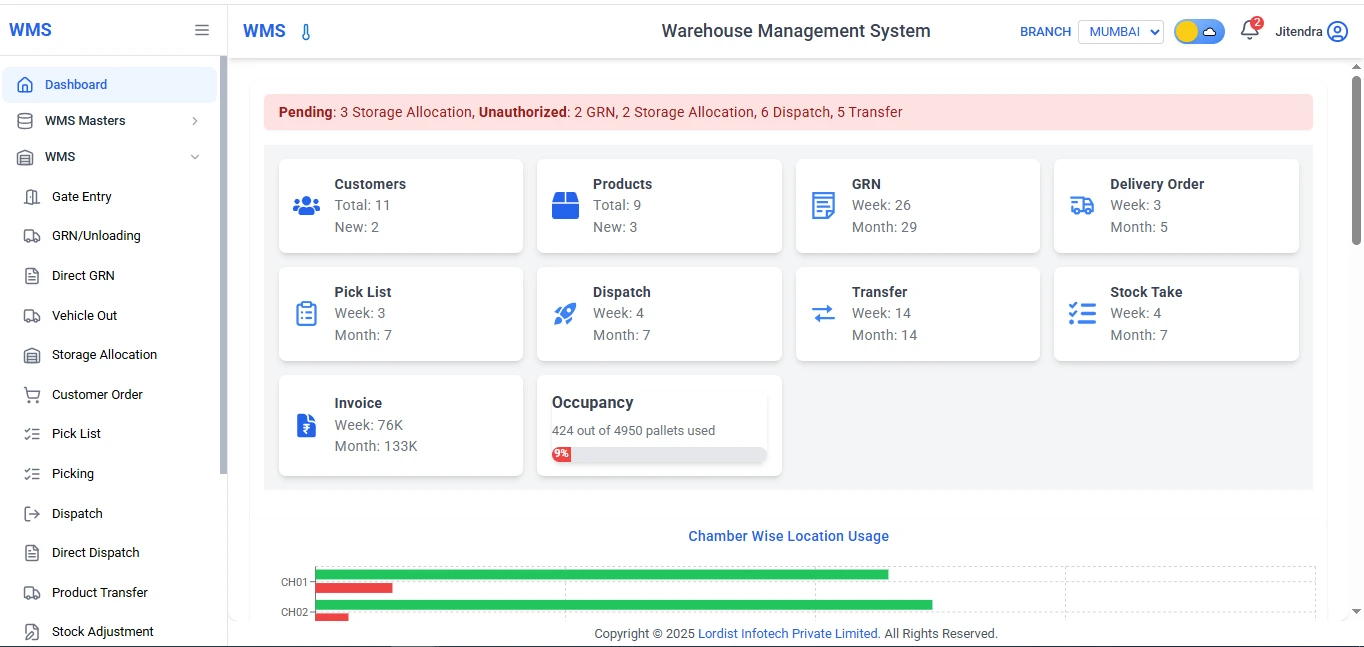The image size is (1364, 647).
Task: Toggle the sidebar with the hamburger icon
Action: click(202, 30)
